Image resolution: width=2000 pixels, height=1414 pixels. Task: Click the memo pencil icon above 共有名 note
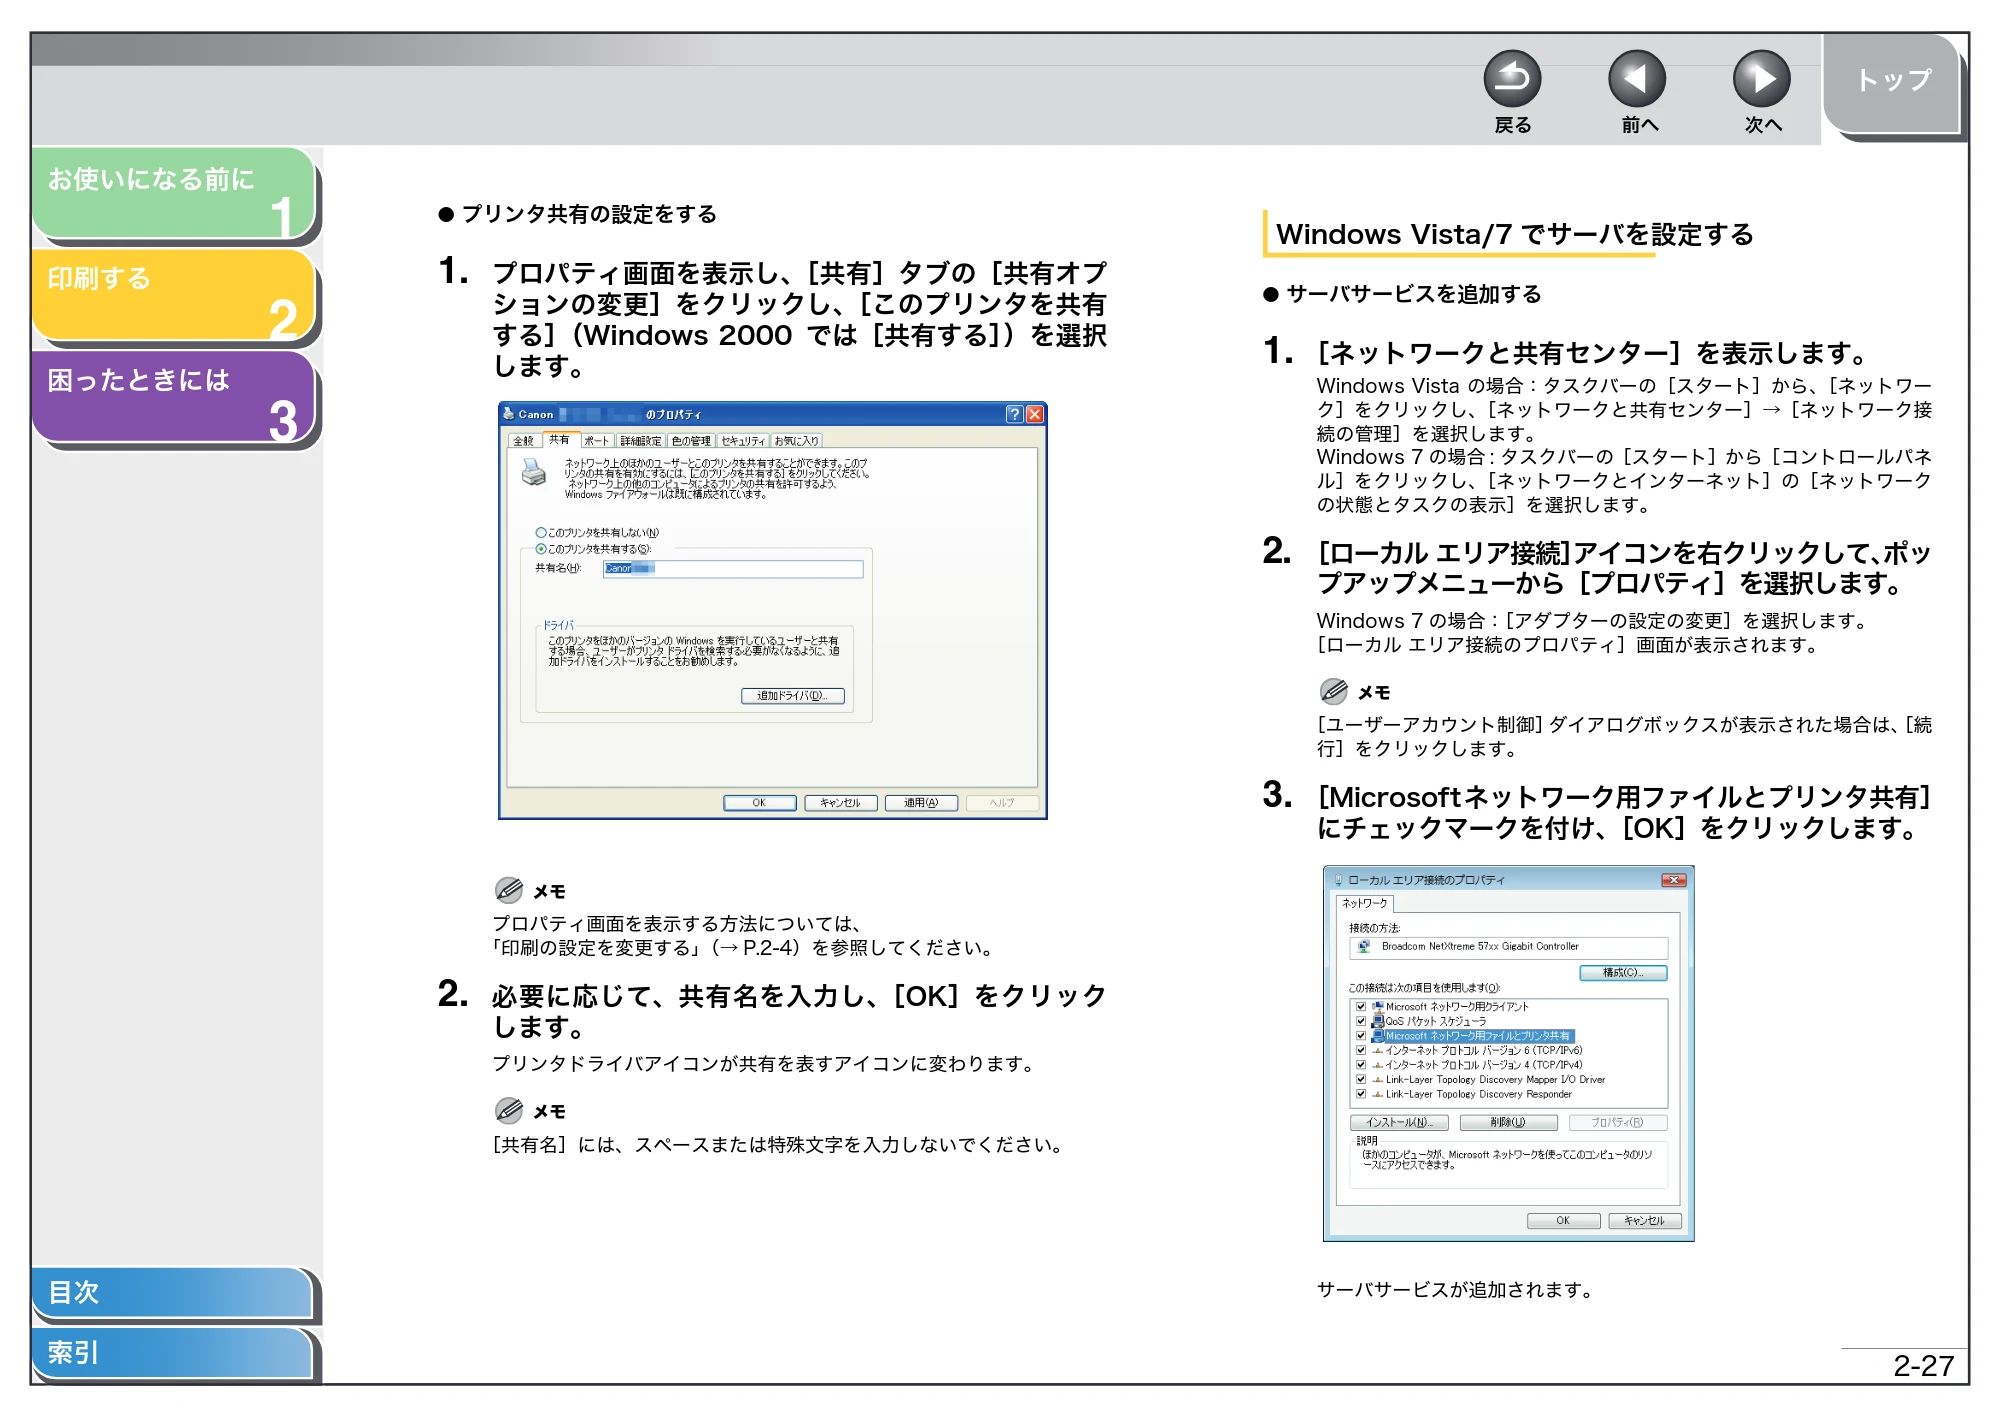509,1110
